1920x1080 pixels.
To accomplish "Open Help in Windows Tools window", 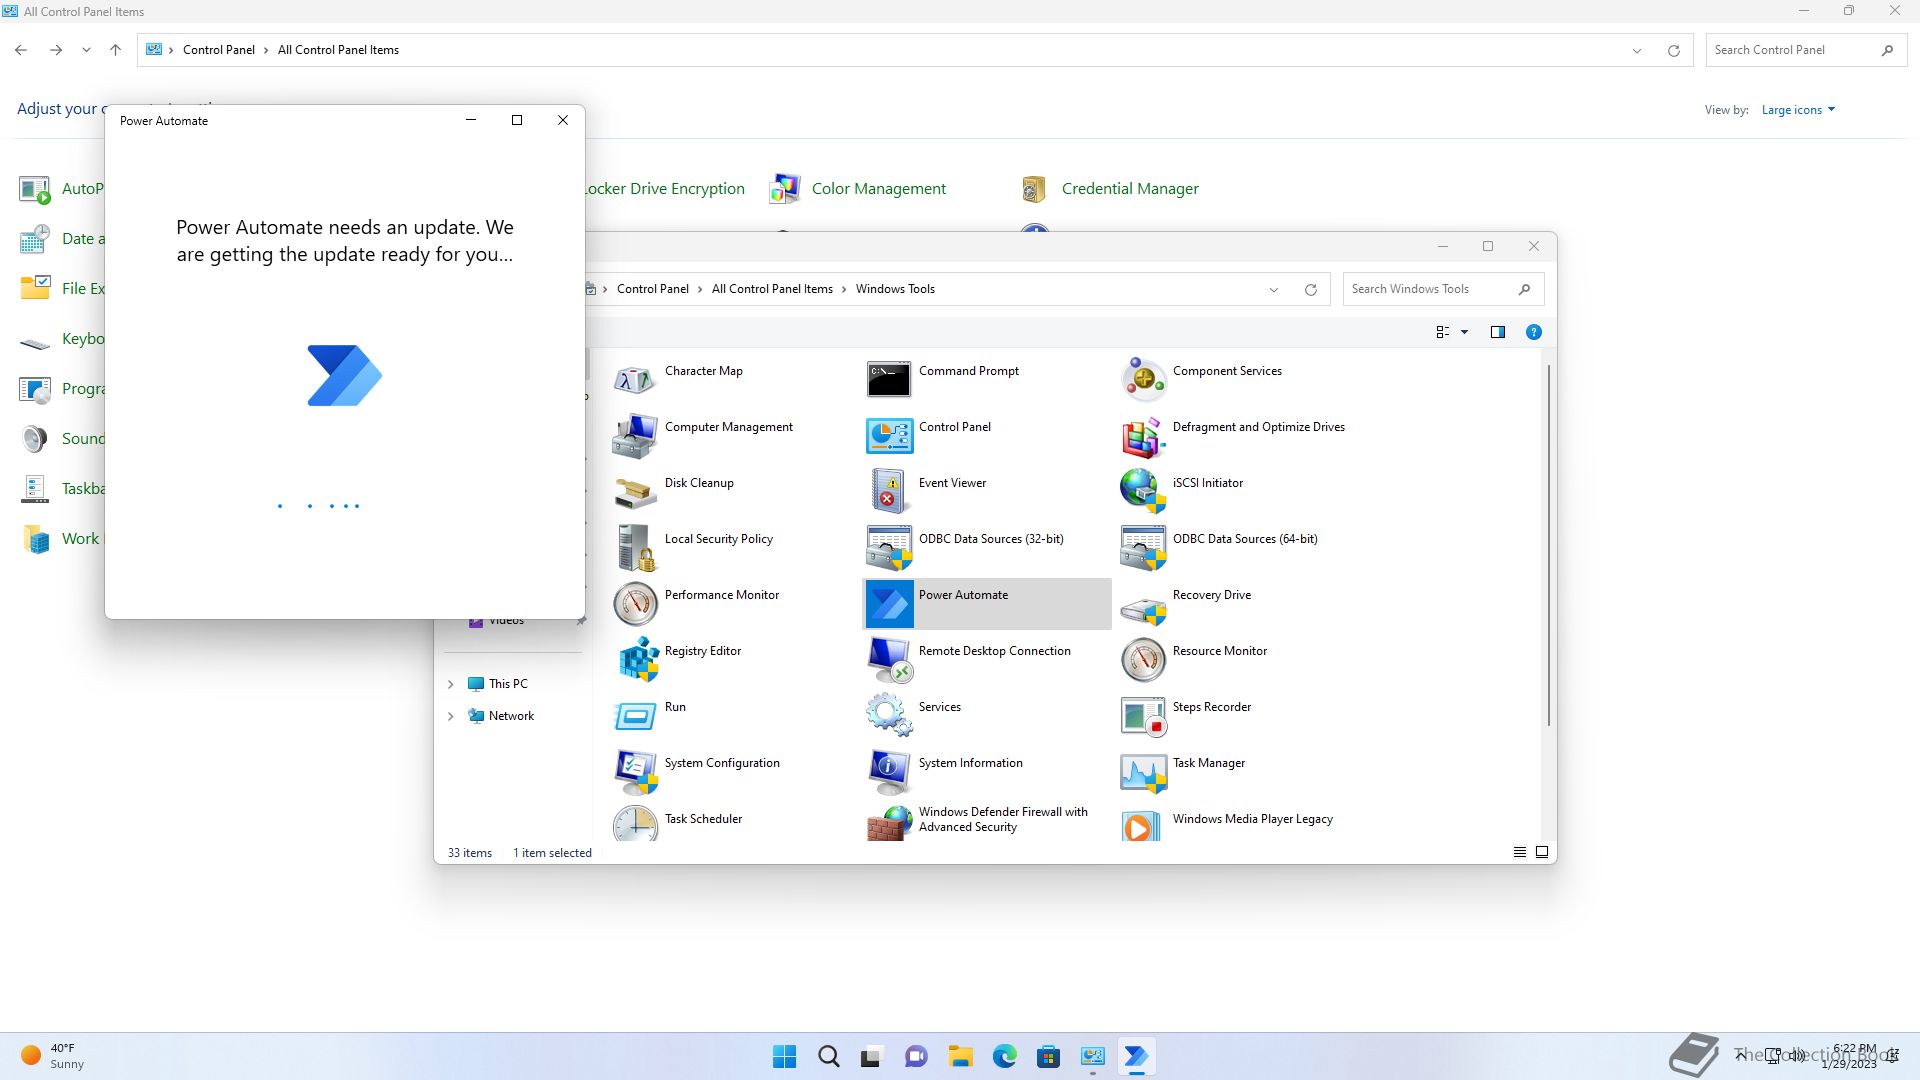I will click(x=1533, y=332).
